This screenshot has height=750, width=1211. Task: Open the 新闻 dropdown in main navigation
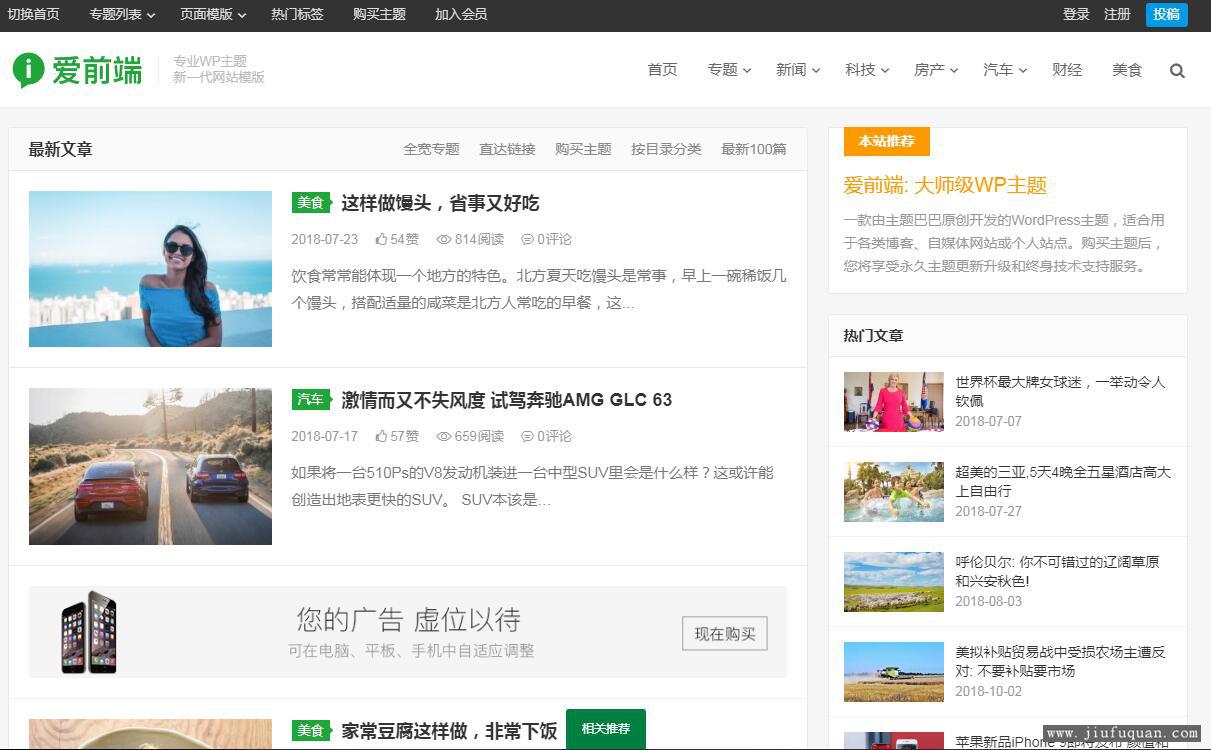797,70
